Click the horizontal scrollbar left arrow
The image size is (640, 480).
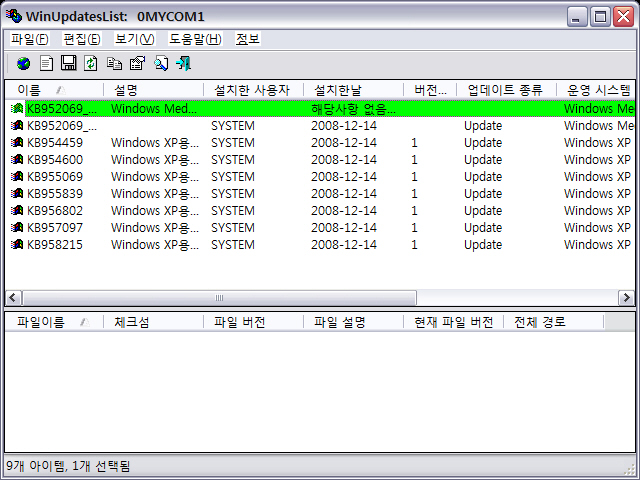pos(13,298)
